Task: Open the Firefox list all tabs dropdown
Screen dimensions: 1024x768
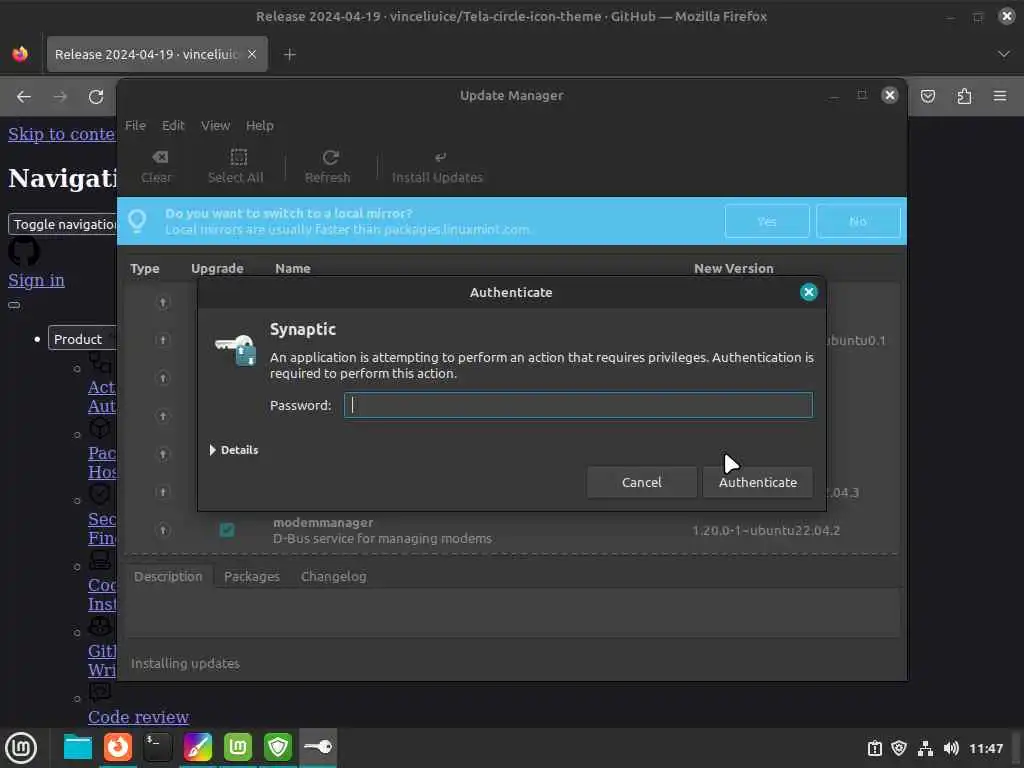Action: point(1004,54)
